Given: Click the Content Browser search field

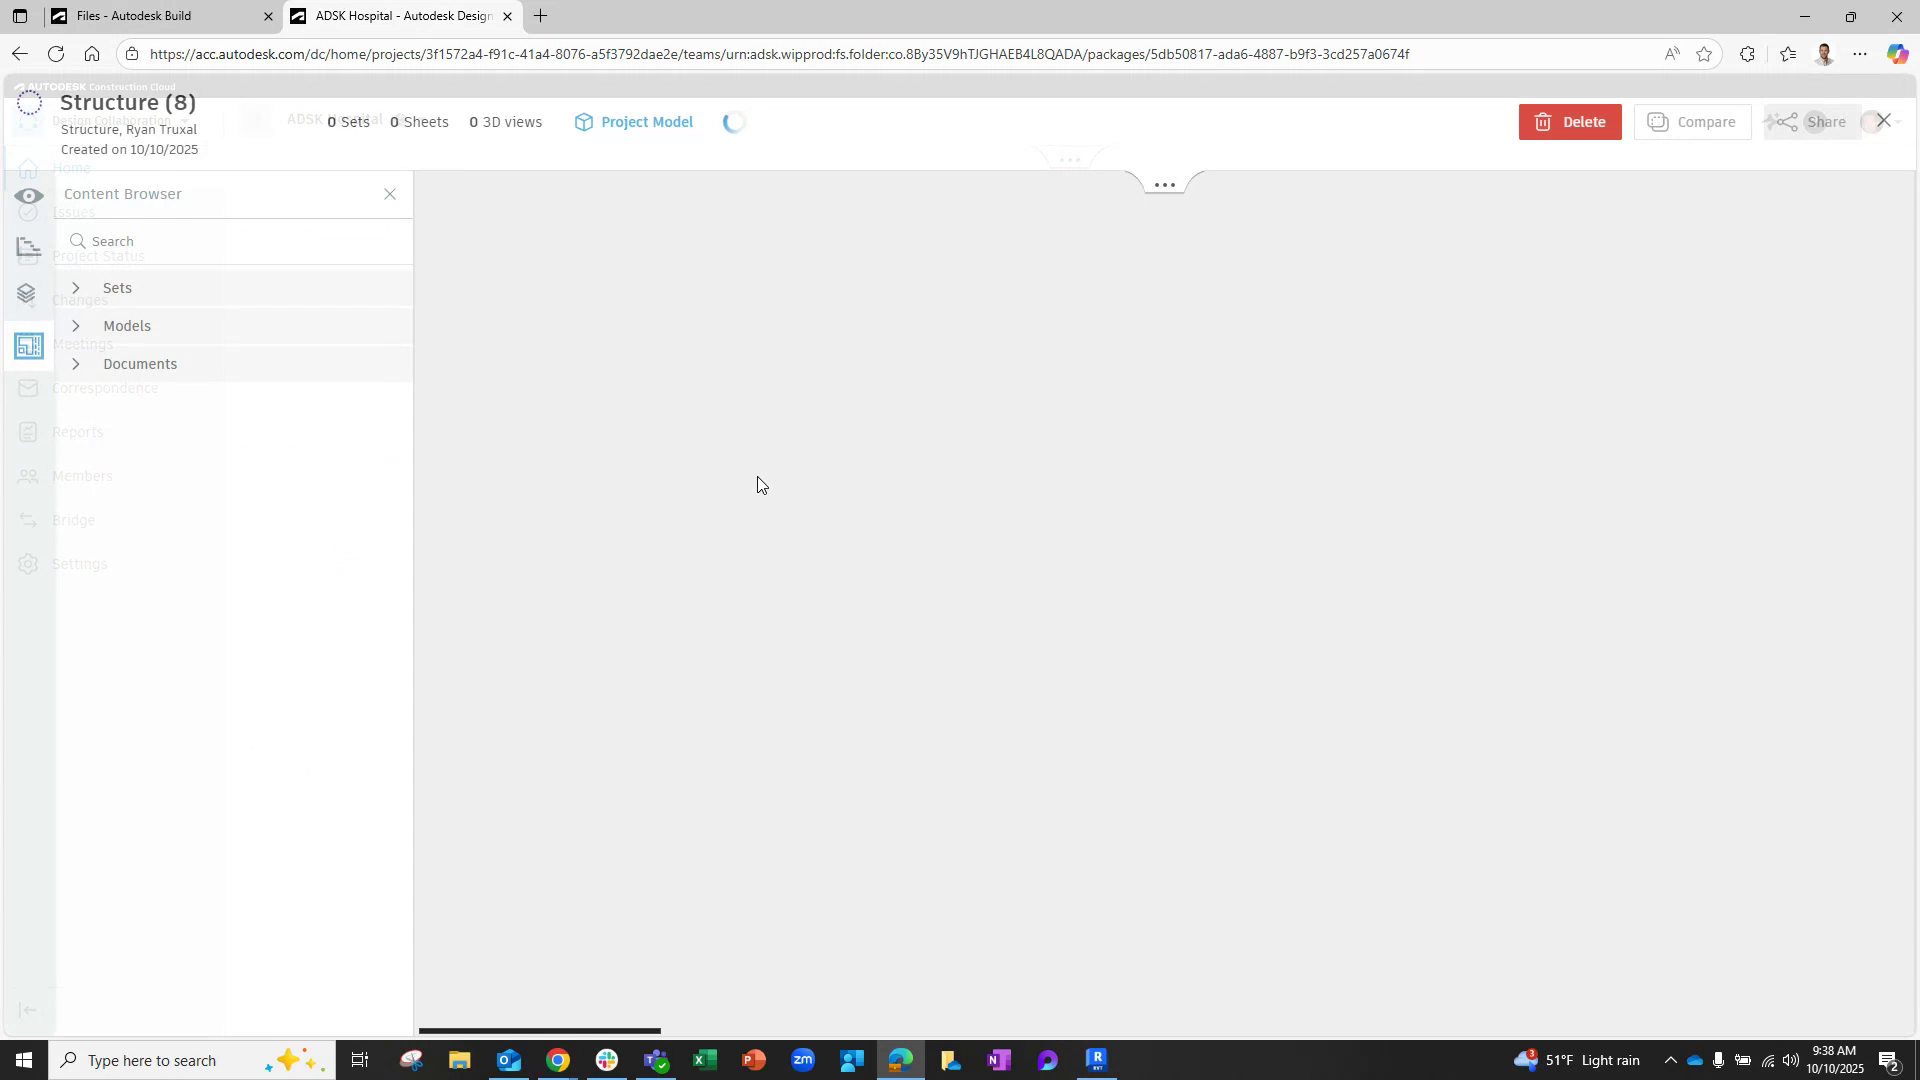Looking at the screenshot, I should (x=233, y=241).
